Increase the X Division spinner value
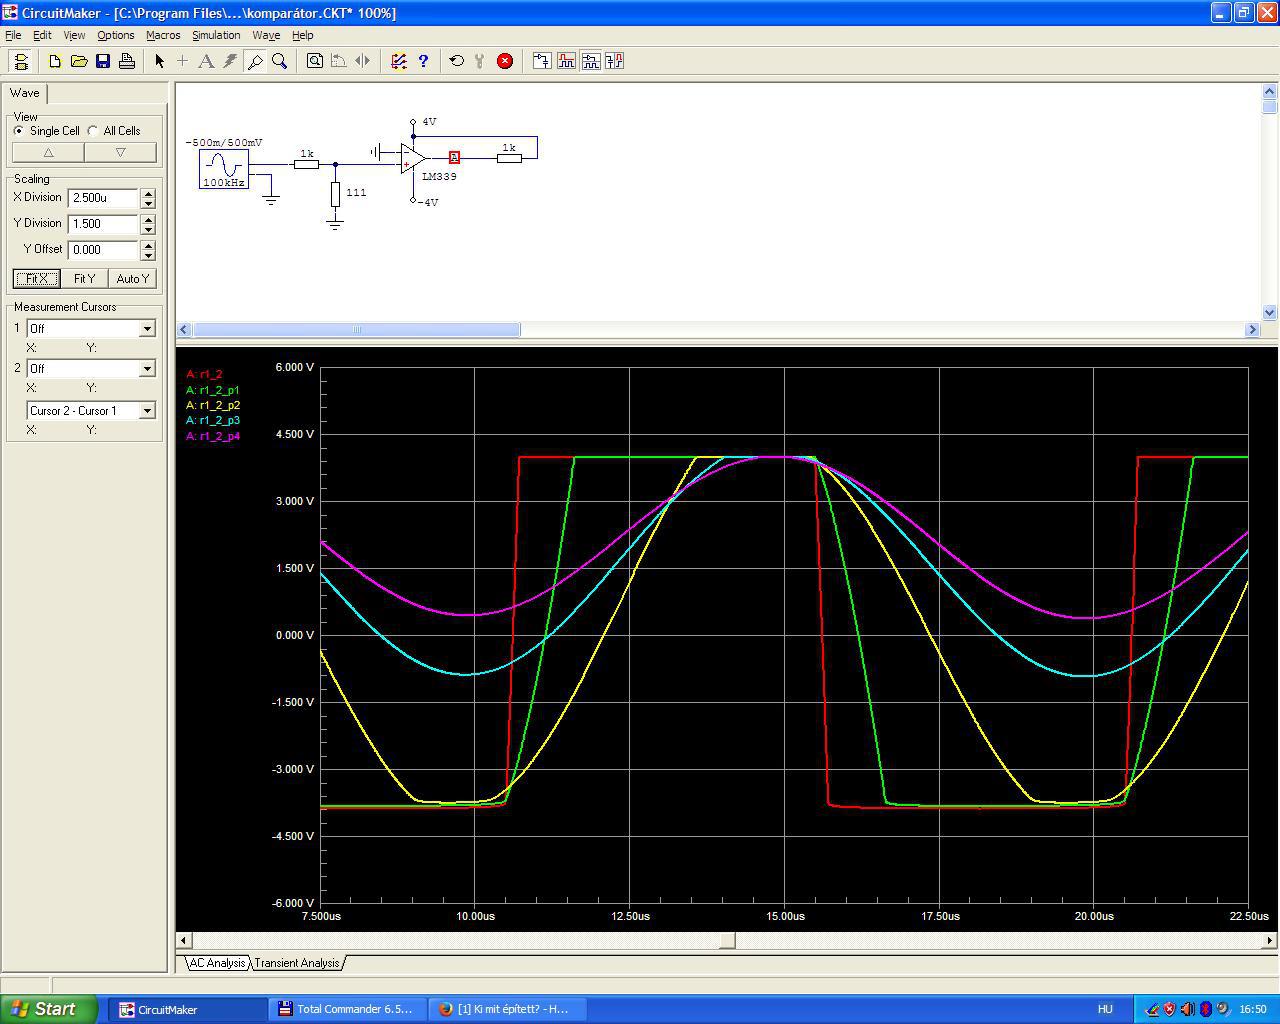1280x1024 pixels. [x=148, y=194]
